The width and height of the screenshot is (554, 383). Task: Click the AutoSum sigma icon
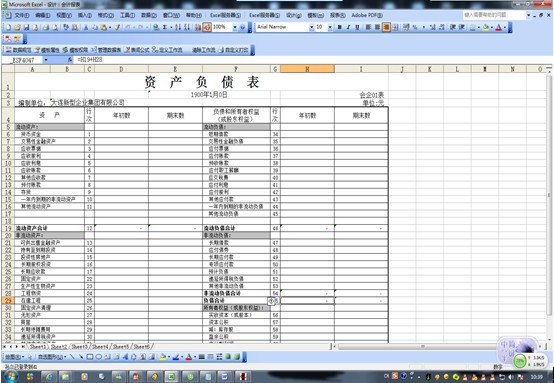click(165, 27)
